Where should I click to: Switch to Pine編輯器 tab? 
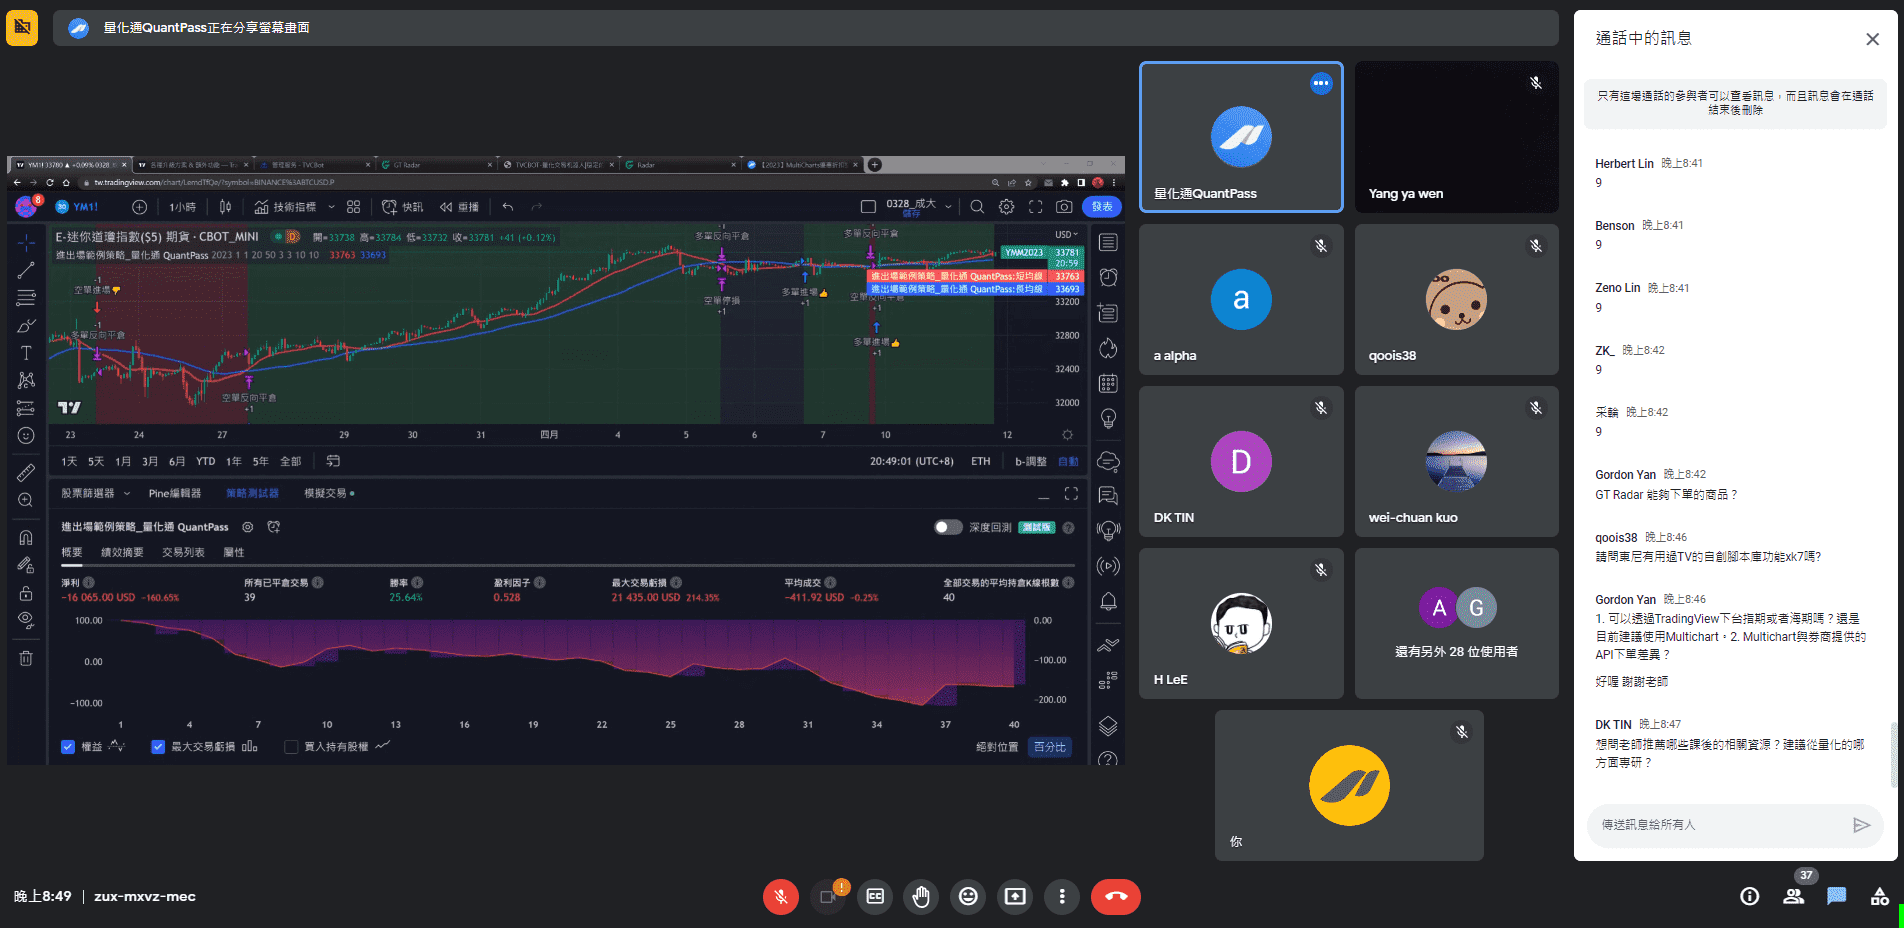pyautogui.click(x=175, y=493)
